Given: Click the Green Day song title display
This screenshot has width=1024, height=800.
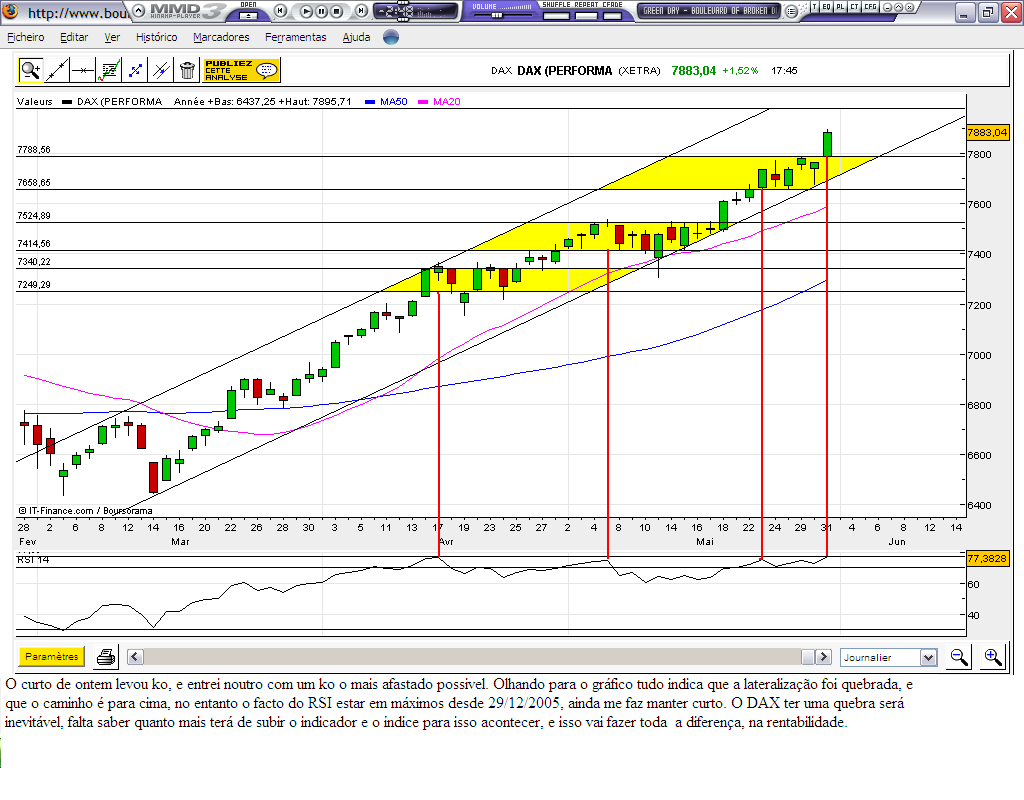Looking at the screenshot, I should point(709,11).
